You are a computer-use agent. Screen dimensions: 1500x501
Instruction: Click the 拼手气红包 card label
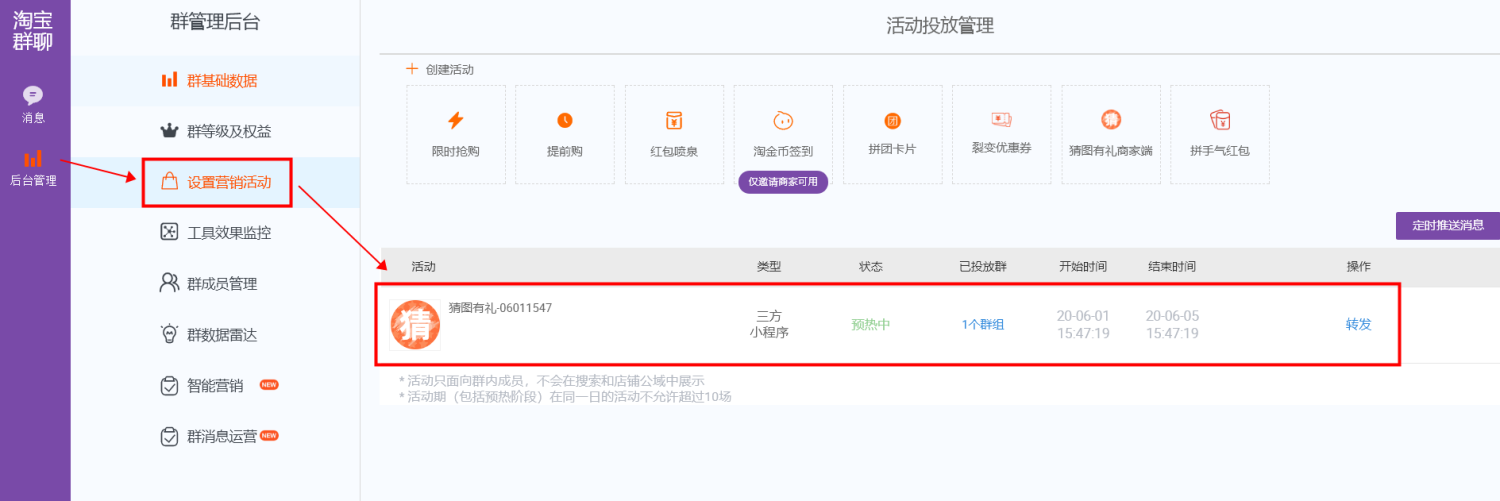[x=1220, y=151]
